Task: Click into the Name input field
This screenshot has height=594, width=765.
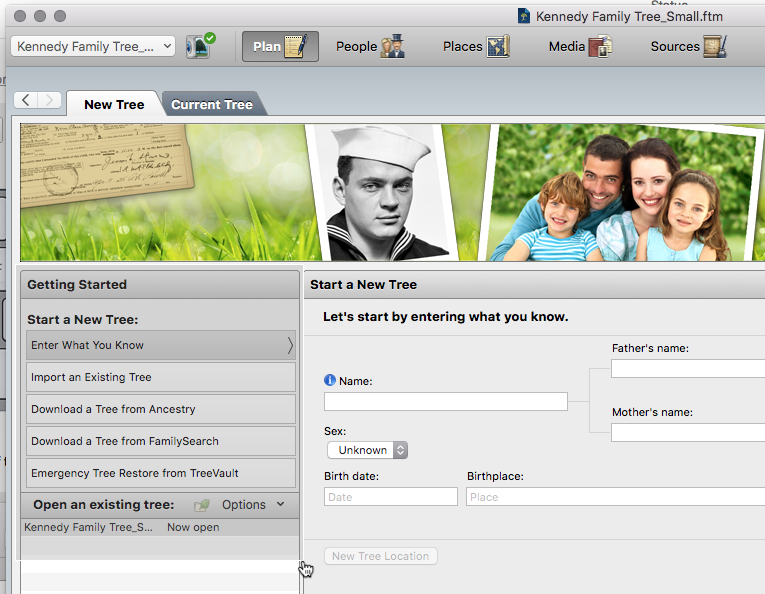Action: [x=446, y=401]
